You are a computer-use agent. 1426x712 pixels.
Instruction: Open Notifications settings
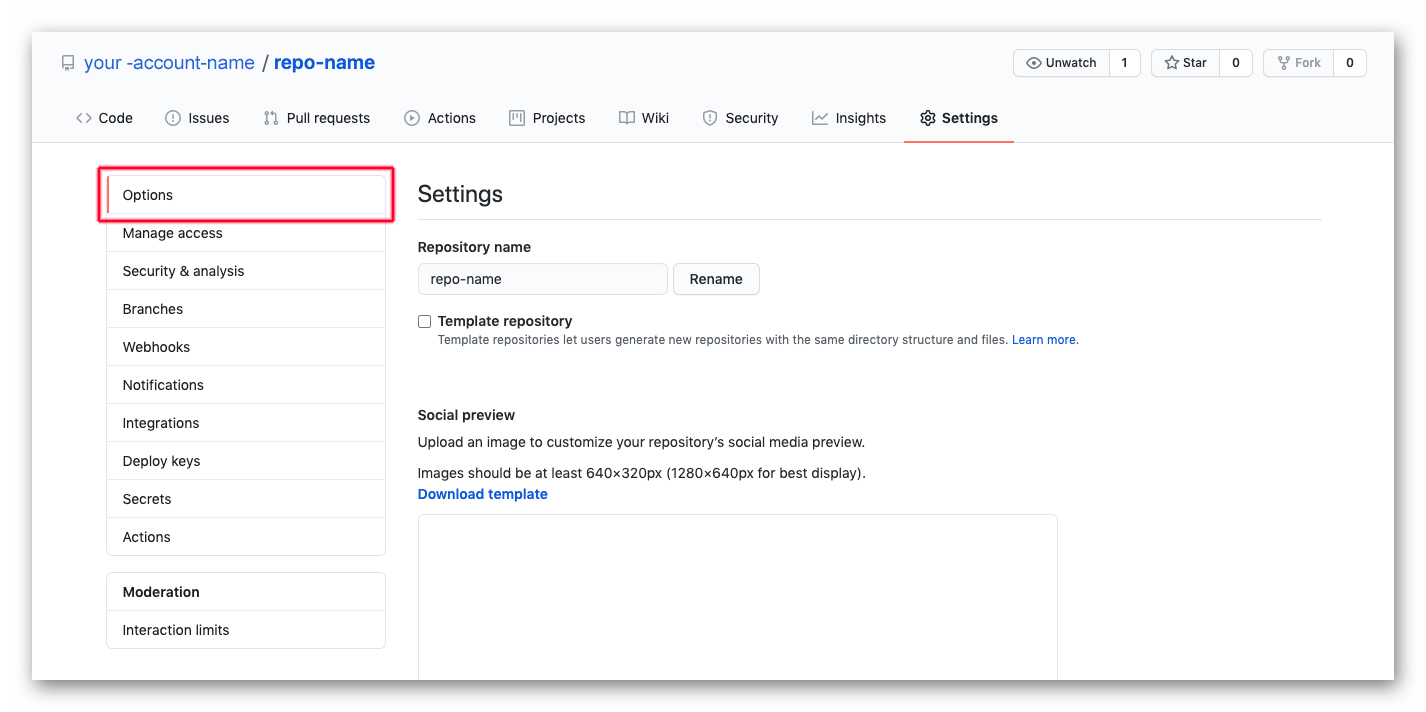pyautogui.click(x=246, y=385)
